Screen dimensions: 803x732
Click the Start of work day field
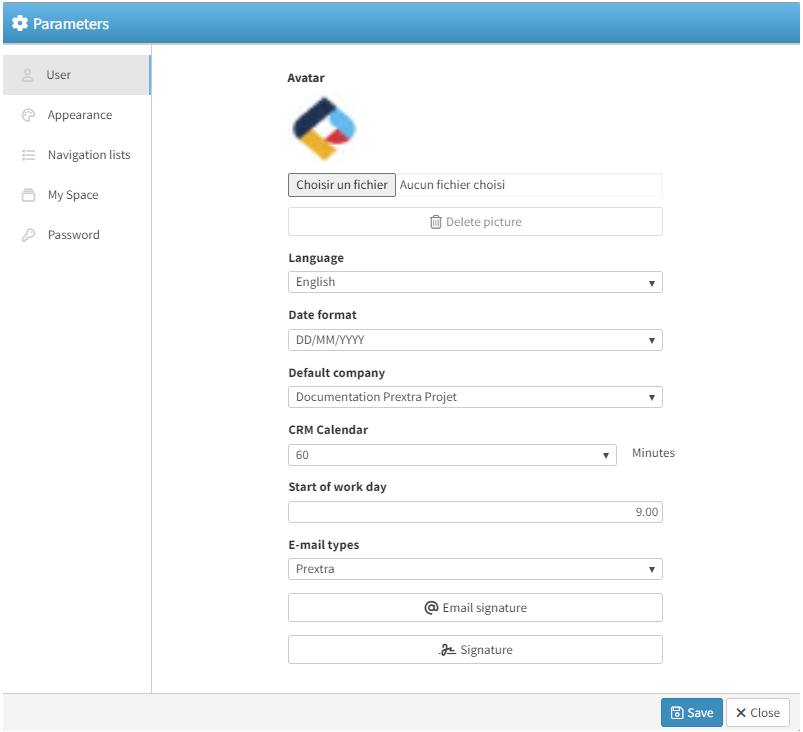click(475, 512)
